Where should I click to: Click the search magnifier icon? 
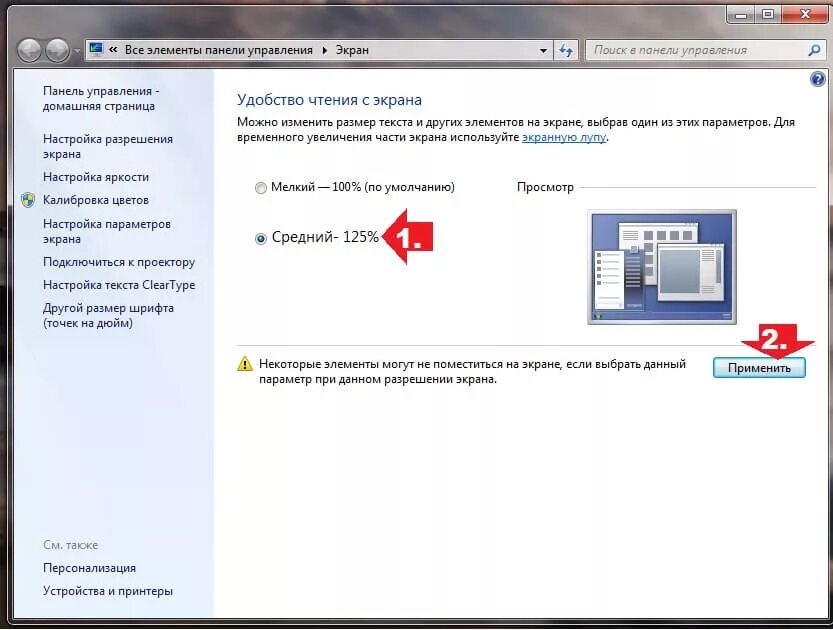pos(814,50)
